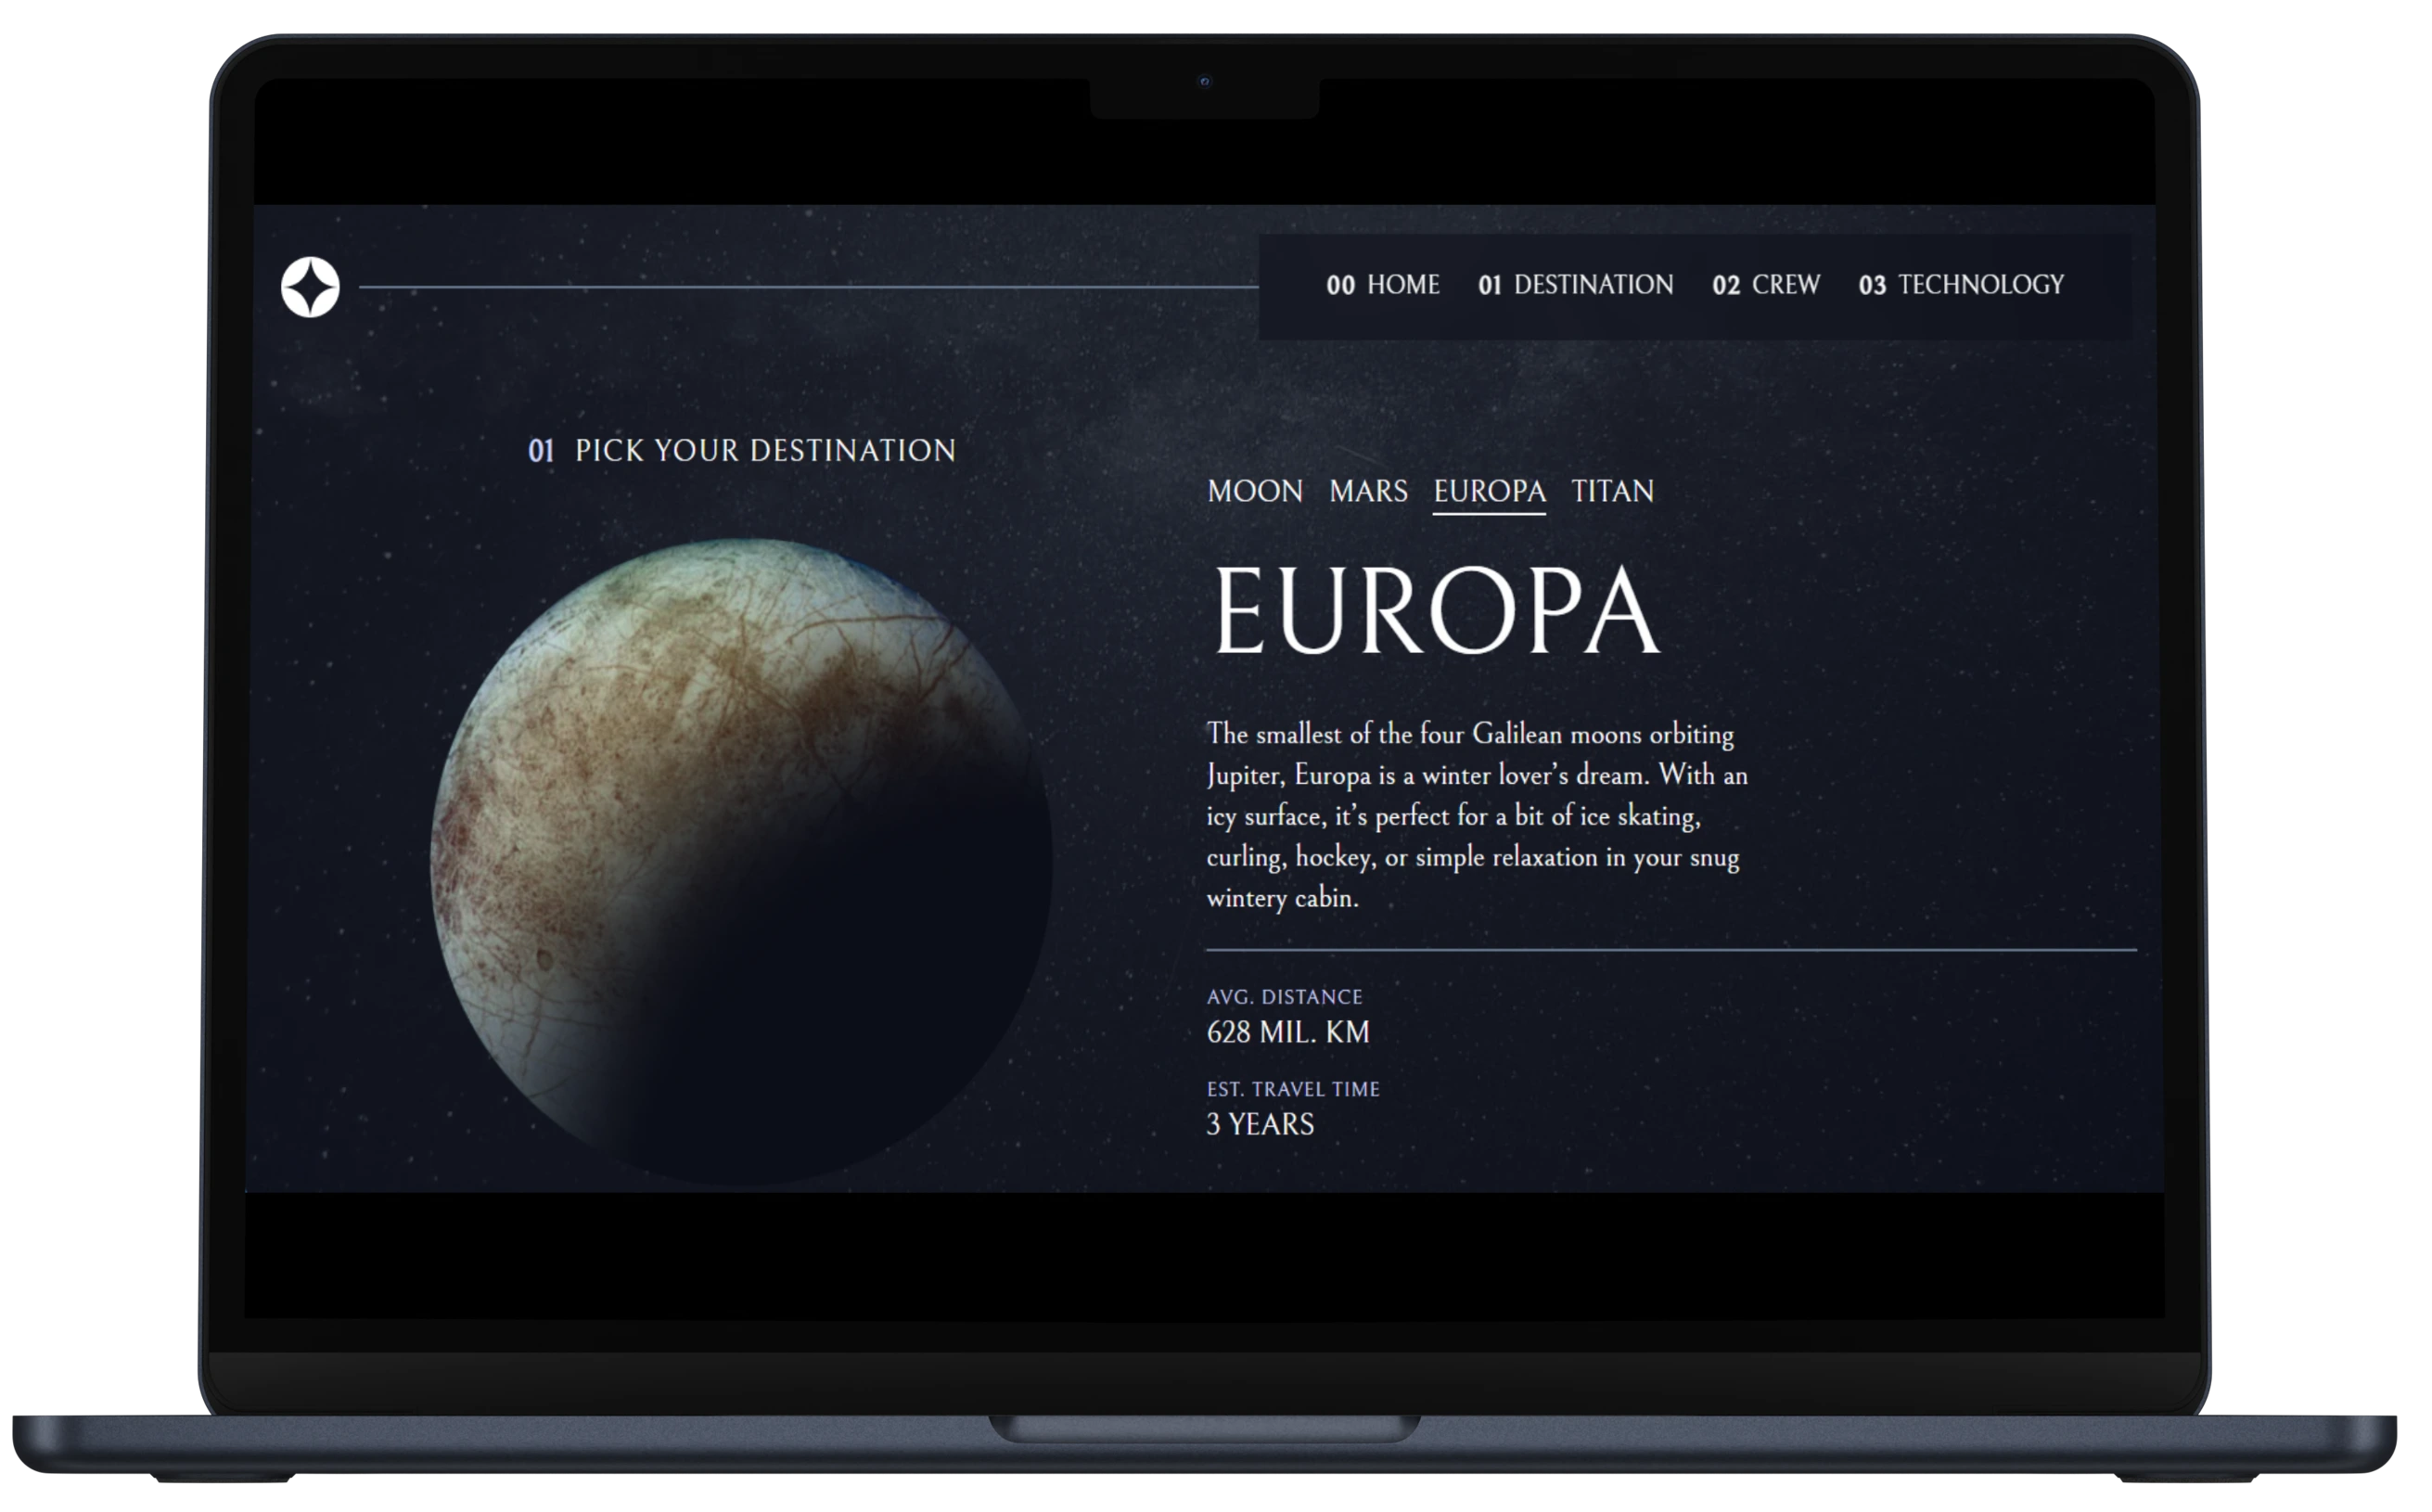Click the star compass logo icon
The width and height of the screenshot is (2432, 1512).
coord(311,288)
